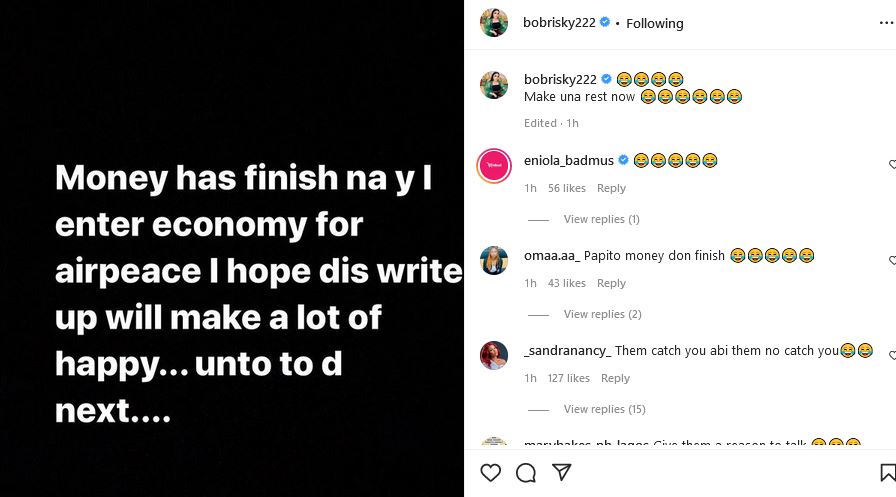The image size is (896, 497).
Task: View eniola_badmus profile avatar
Action: [x=494, y=166]
